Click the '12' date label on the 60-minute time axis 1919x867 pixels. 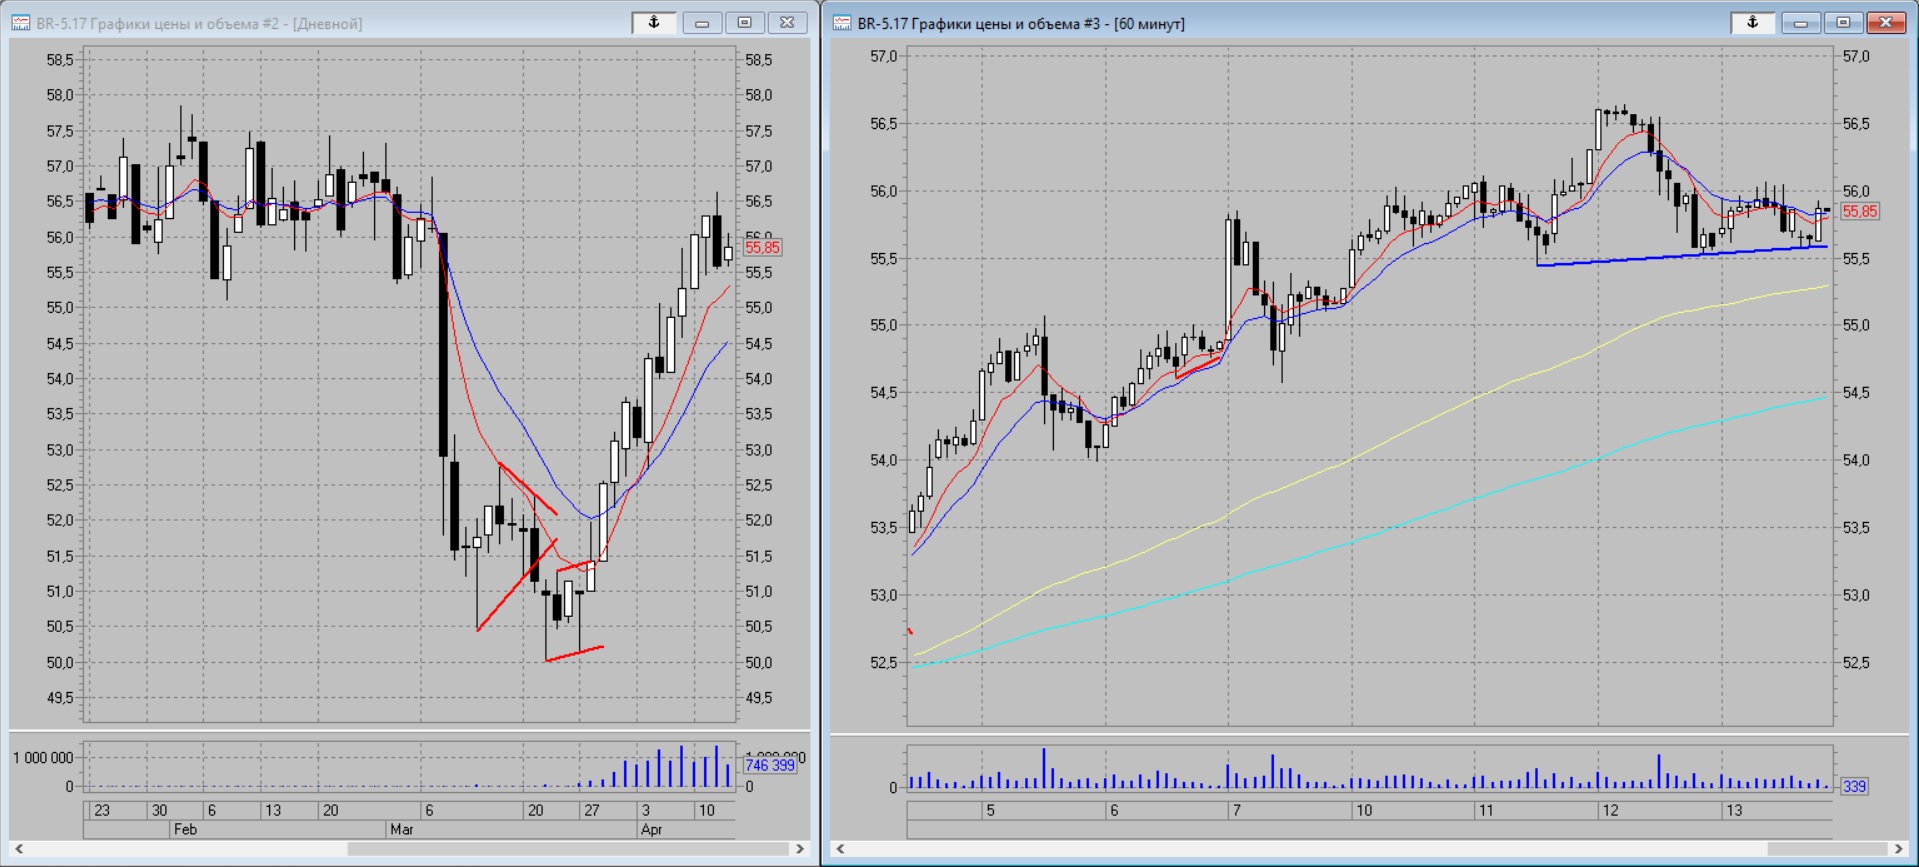[x=1610, y=810]
